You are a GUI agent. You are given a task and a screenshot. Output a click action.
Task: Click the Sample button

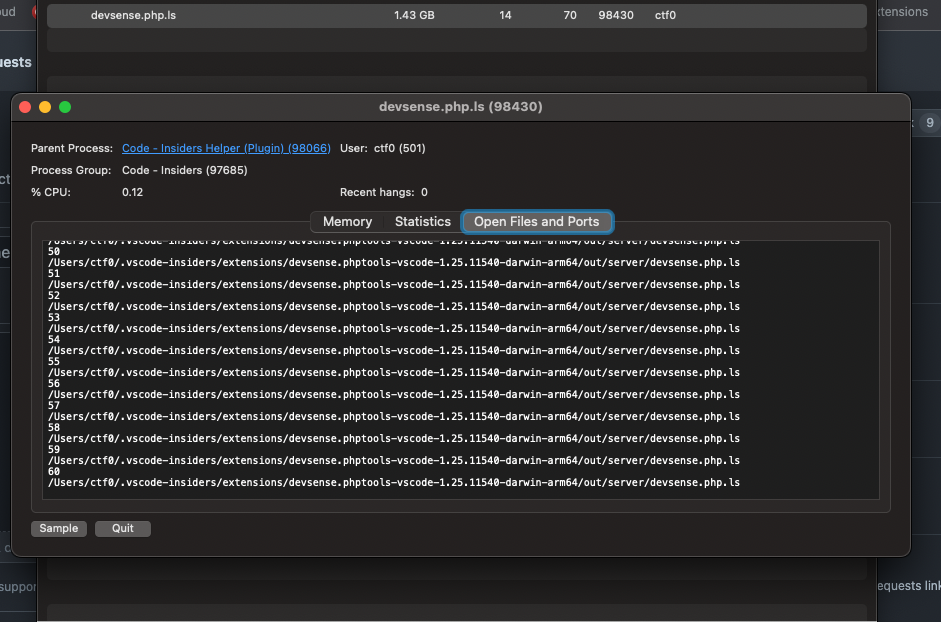click(x=58, y=528)
